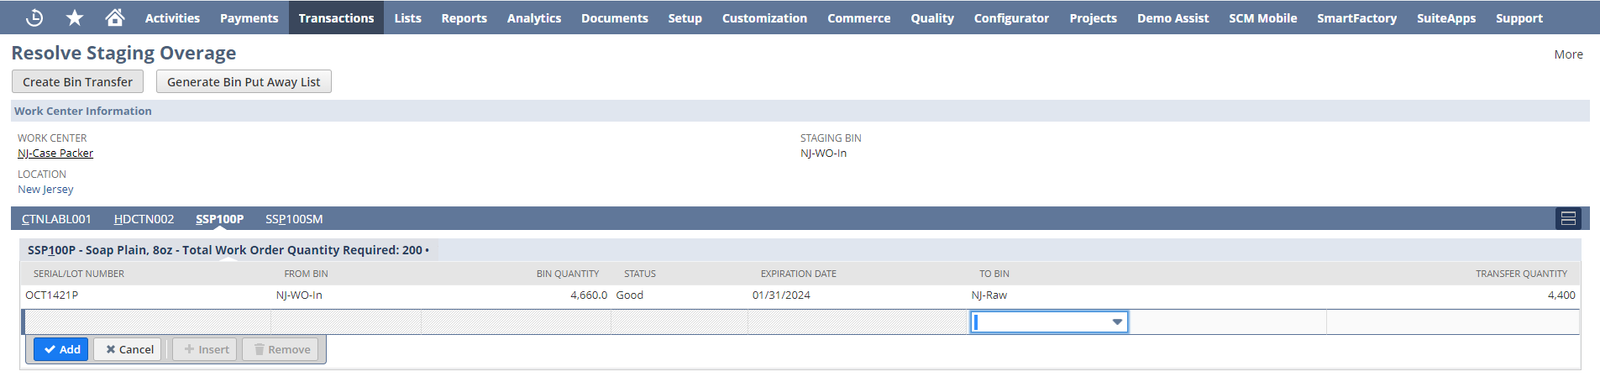Toggle the subtab layout icon at right

coord(1568,218)
